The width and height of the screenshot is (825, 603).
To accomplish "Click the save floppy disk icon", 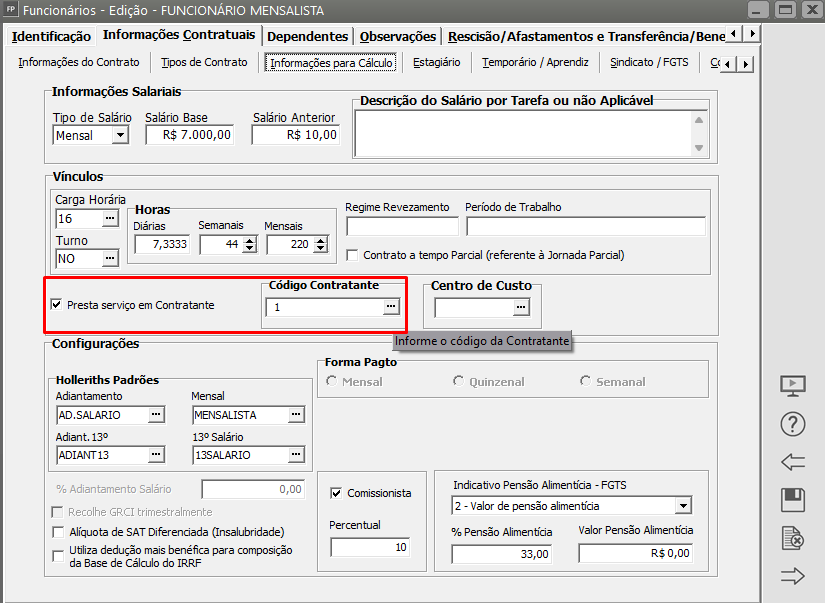I will click(x=792, y=501).
